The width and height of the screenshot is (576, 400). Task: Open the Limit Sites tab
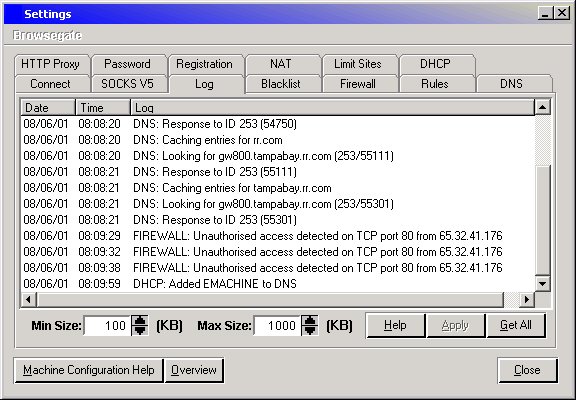[360, 64]
